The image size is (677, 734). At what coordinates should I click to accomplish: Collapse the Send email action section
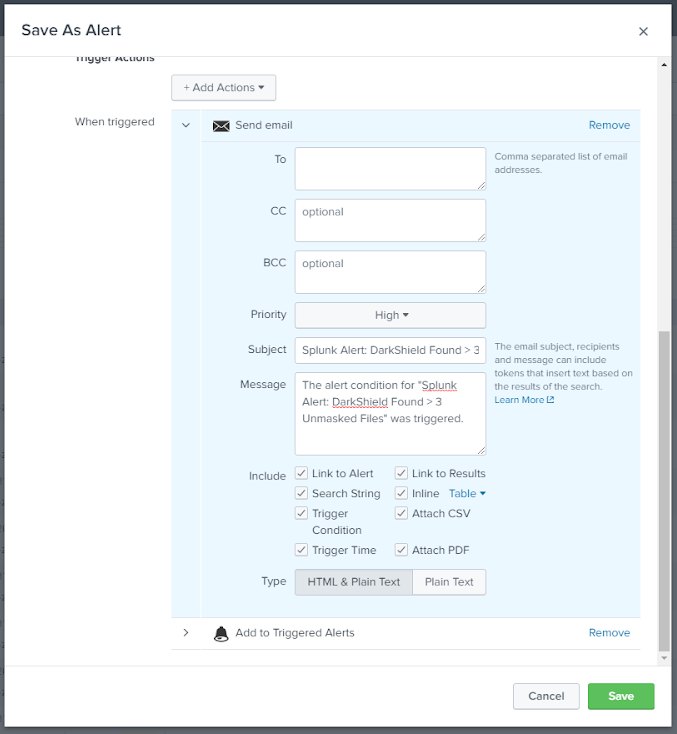tap(186, 125)
